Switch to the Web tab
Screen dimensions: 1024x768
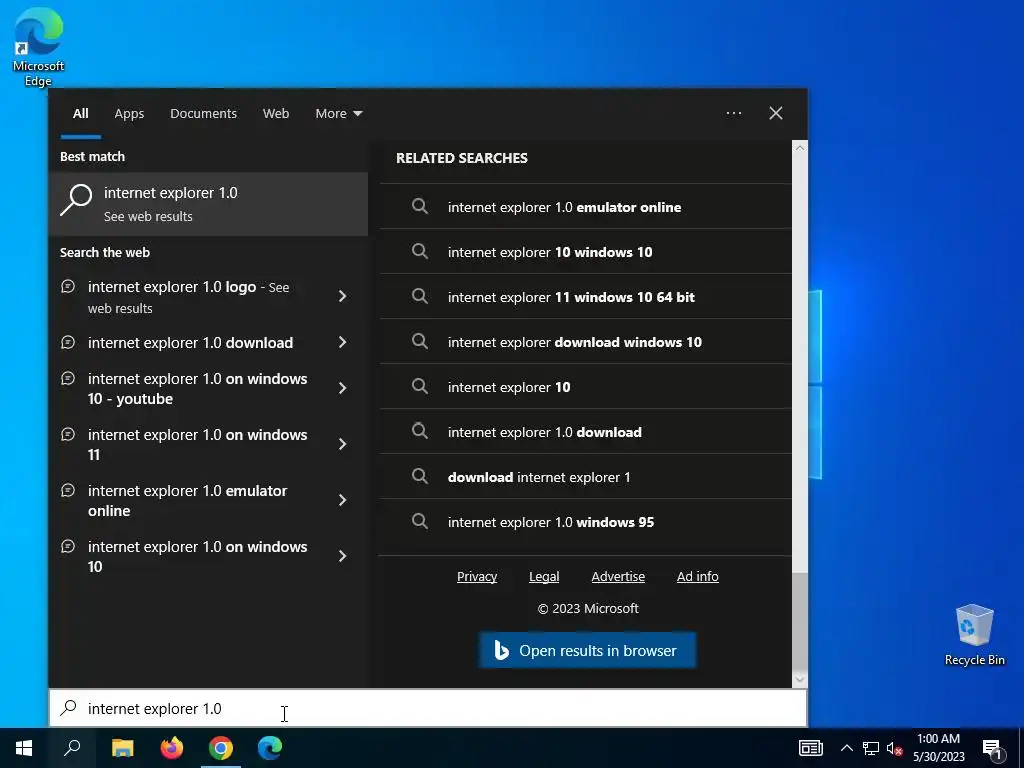[276, 114]
